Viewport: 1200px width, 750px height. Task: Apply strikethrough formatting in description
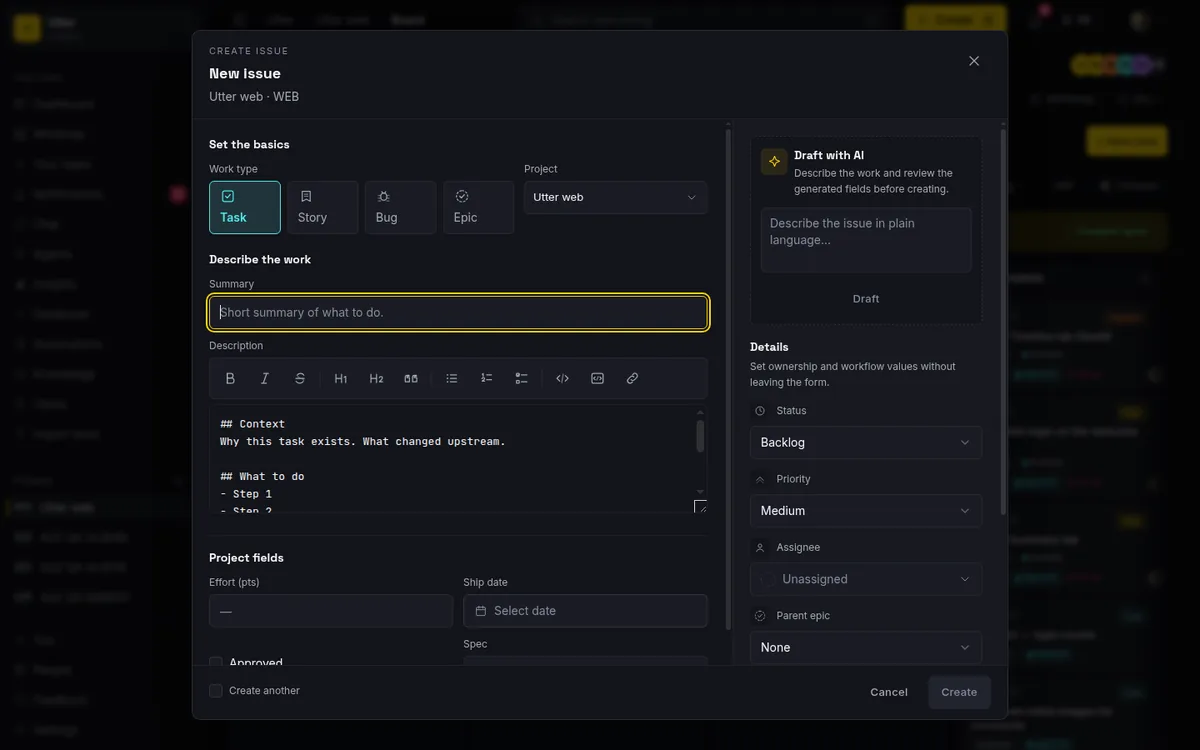point(300,378)
